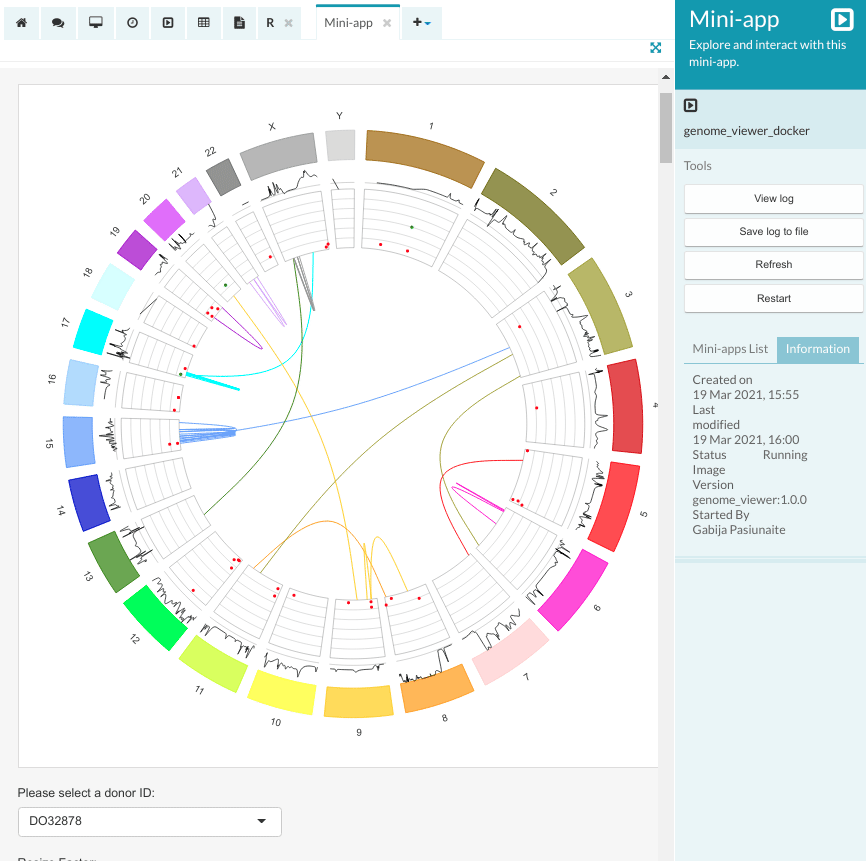Open the file document icon tab
The width and height of the screenshot is (866, 861).
(239, 23)
